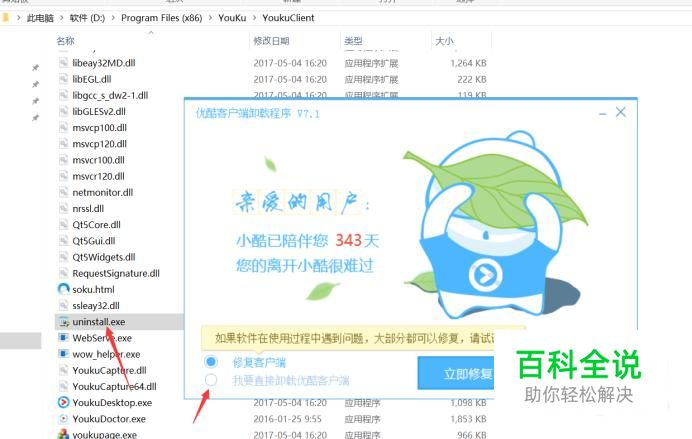The image size is (692, 439).
Task: Expand chevron before 此电脑 in address bar
Action: pos(19,18)
